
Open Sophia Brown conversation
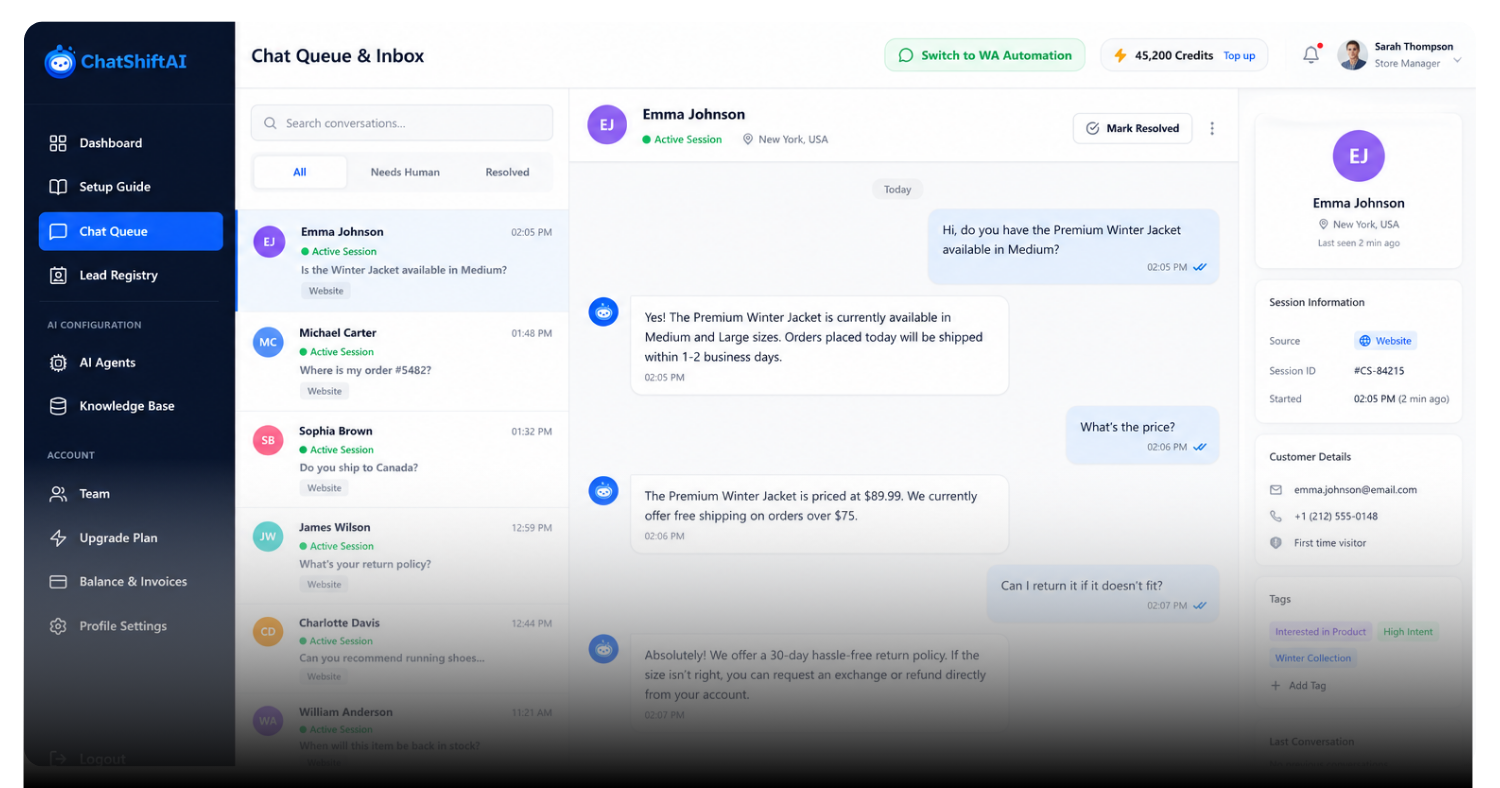pyautogui.click(x=402, y=459)
